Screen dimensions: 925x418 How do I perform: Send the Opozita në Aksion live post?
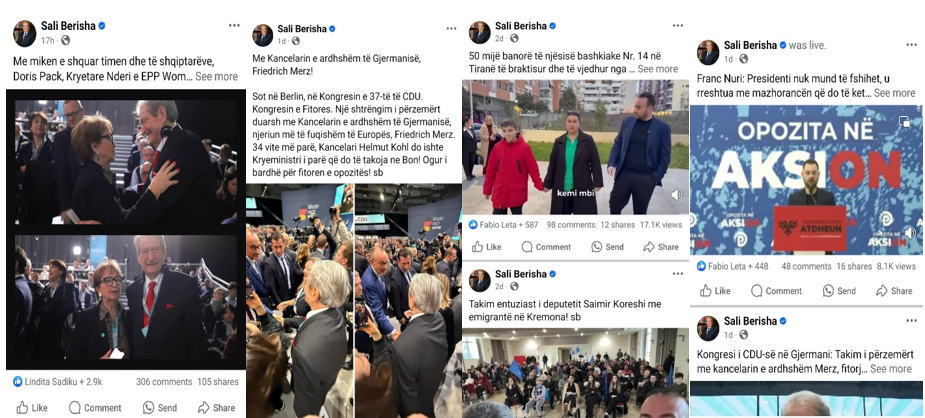point(839,291)
